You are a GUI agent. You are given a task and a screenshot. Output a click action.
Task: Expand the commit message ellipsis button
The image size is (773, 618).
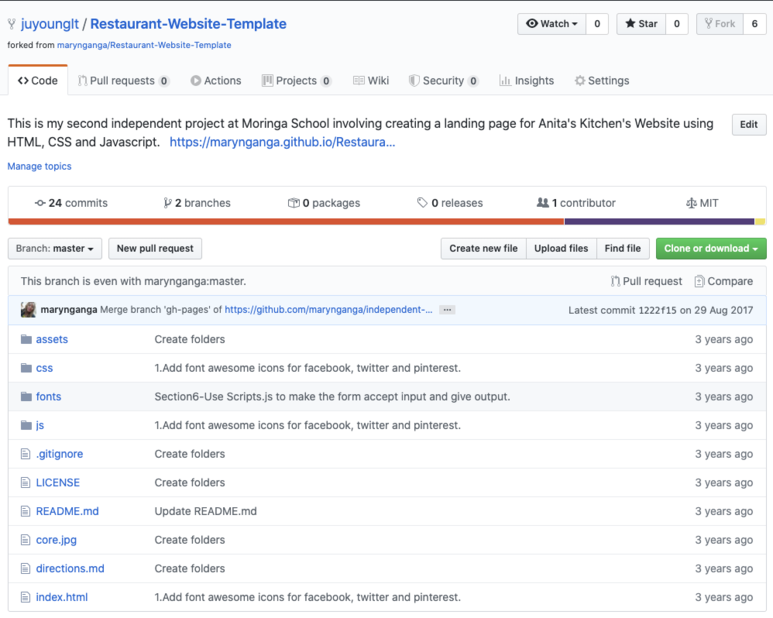(447, 309)
